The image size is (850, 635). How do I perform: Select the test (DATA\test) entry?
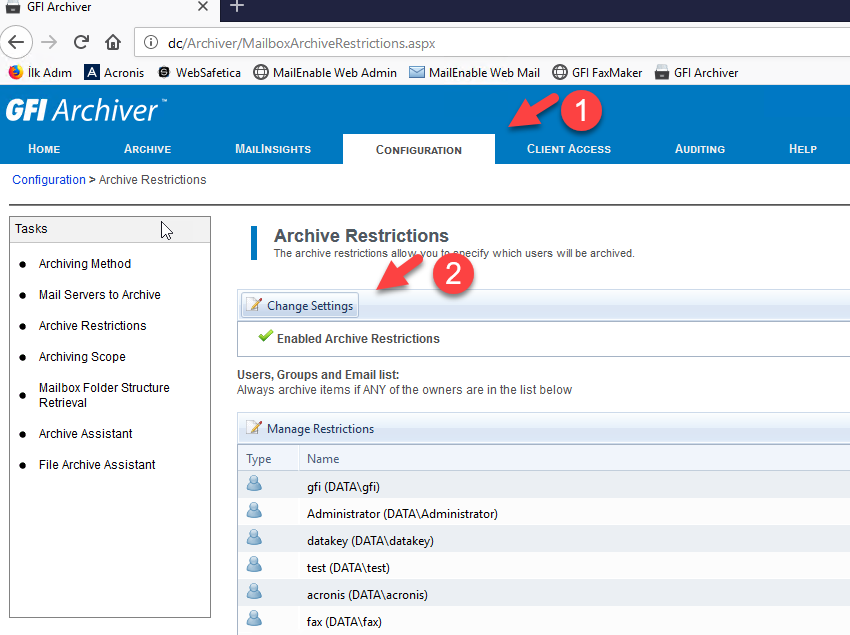348,568
